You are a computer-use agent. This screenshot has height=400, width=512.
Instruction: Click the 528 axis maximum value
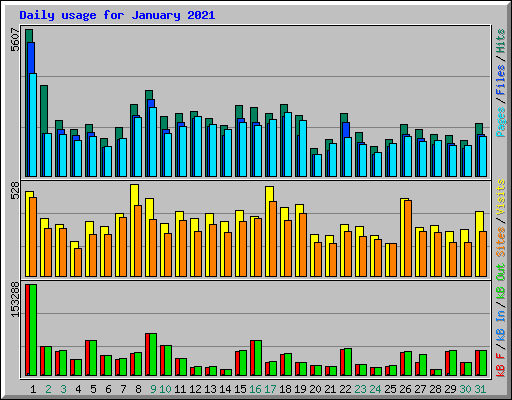click(15, 190)
